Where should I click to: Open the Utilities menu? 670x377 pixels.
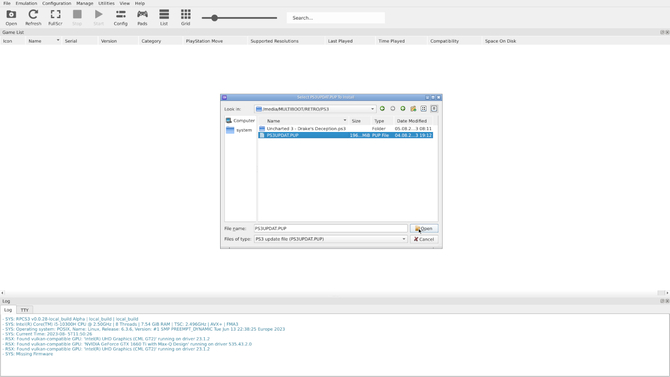pyautogui.click(x=106, y=3)
